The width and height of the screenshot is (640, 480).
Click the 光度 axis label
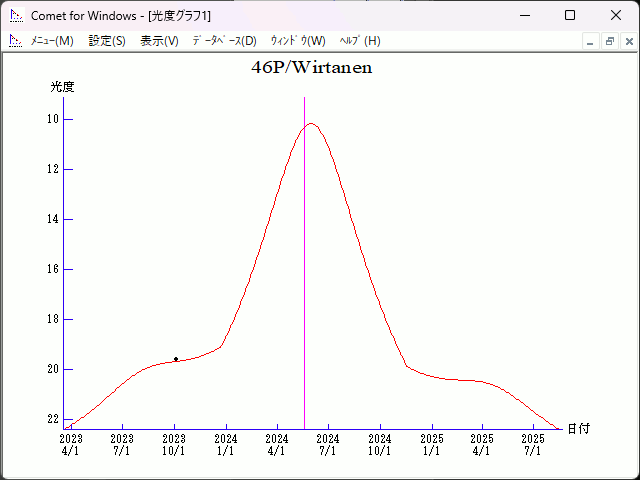(62, 87)
